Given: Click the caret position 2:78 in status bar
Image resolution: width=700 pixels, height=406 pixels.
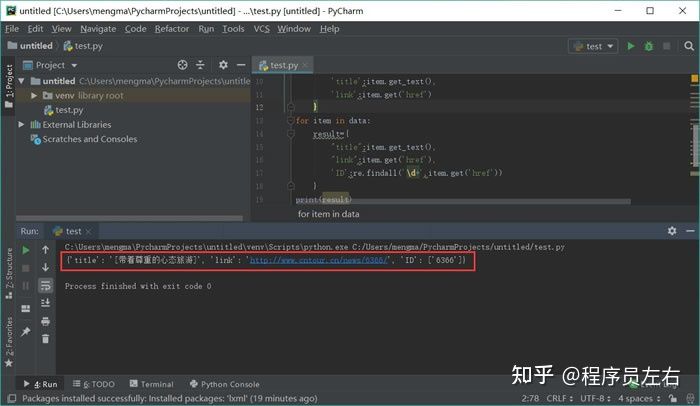Looking at the screenshot, I should coord(530,398).
